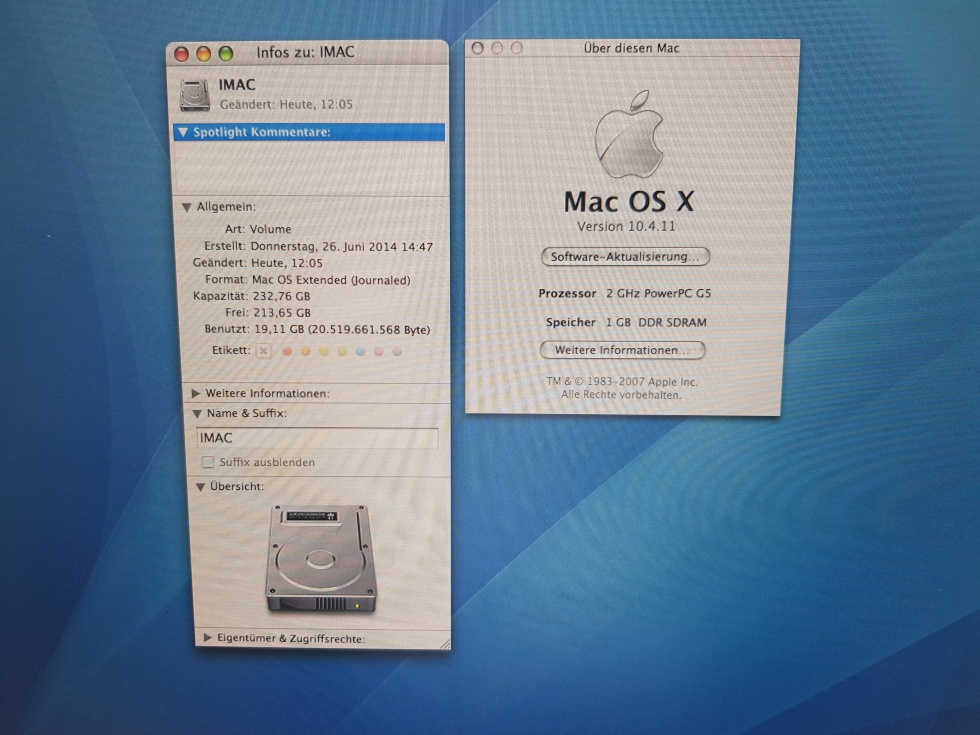Zoom the Infos zu: IMAC window with the green button
Screen dimensions: 980x735
click(x=226, y=54)
